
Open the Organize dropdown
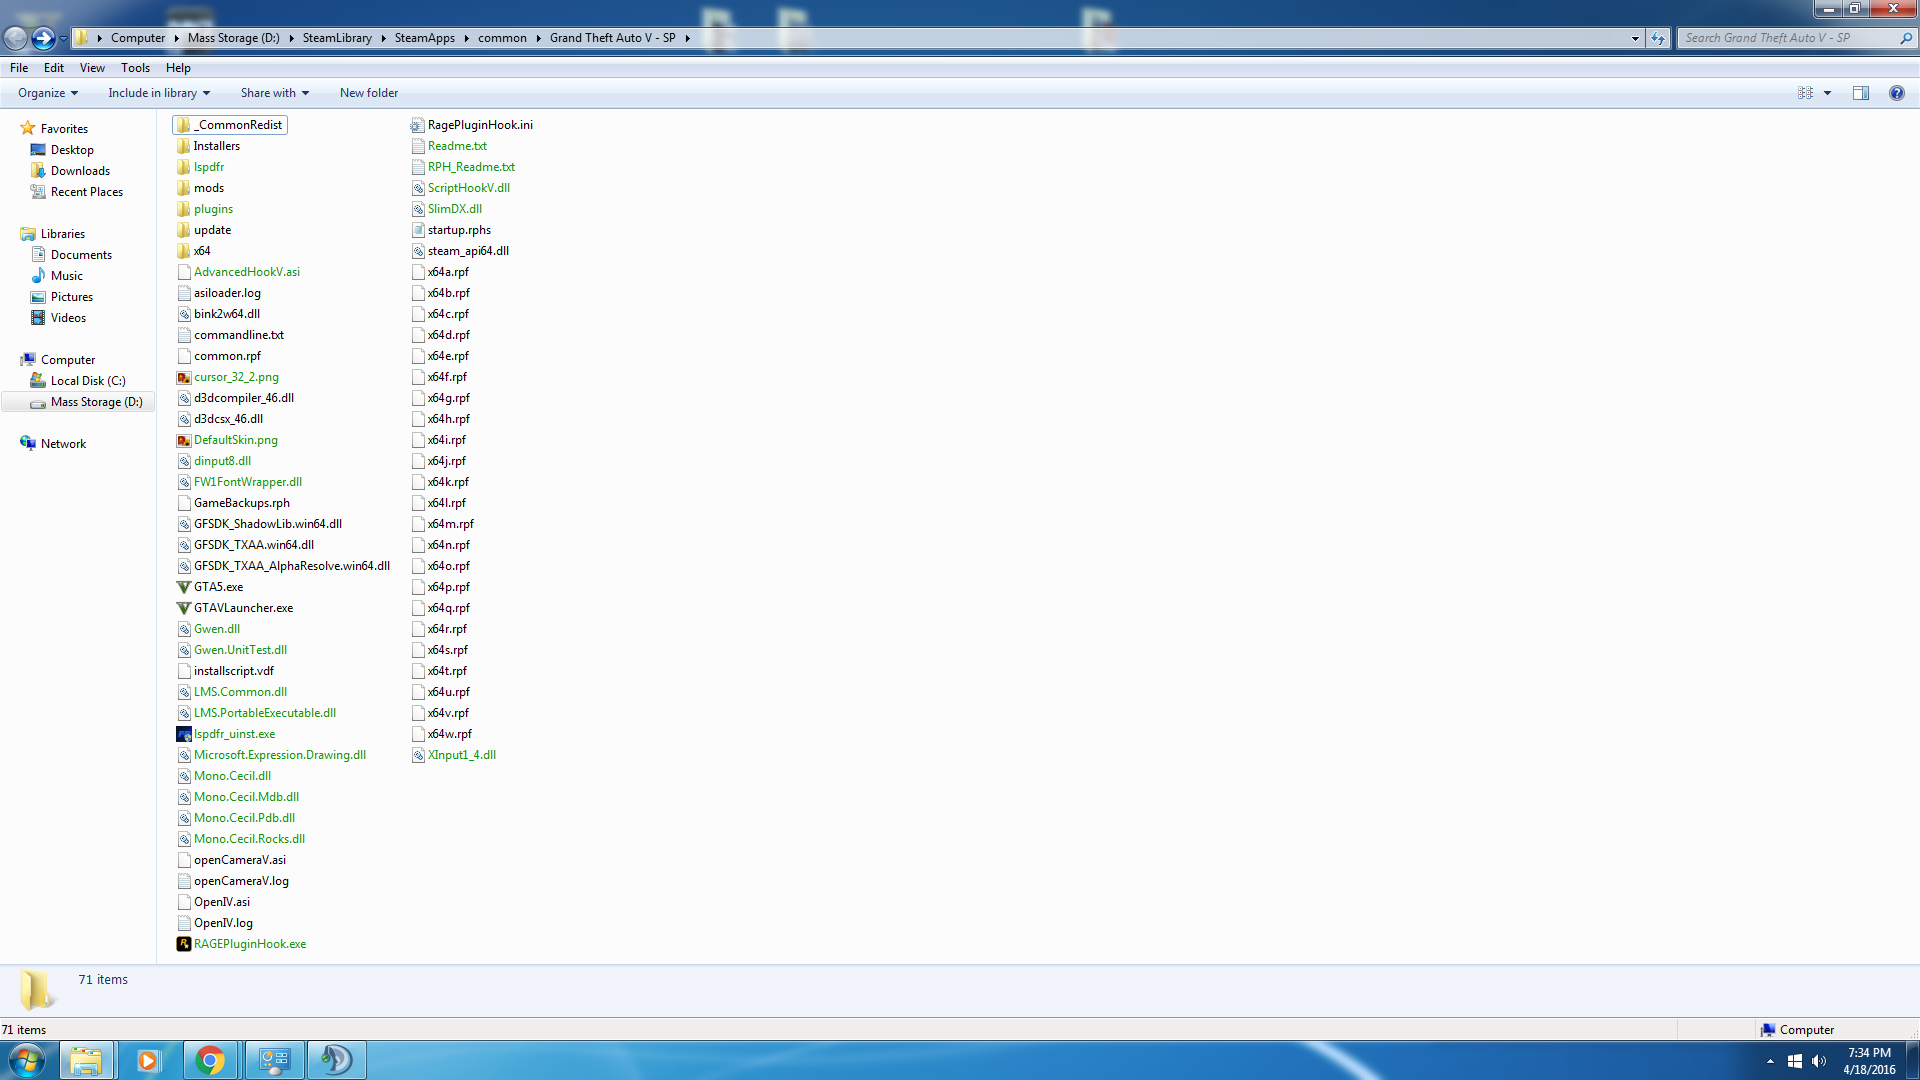[x=47, y=93]
